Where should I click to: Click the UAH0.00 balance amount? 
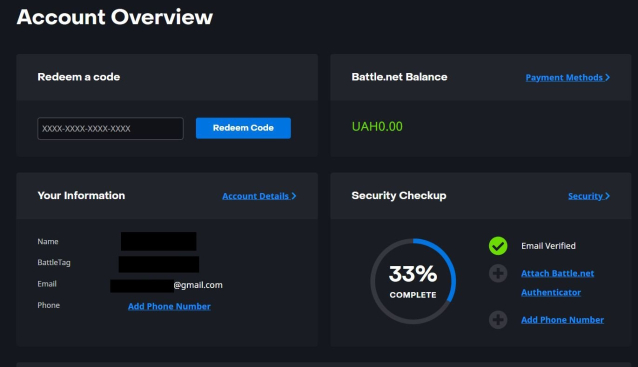pos(377,127)
